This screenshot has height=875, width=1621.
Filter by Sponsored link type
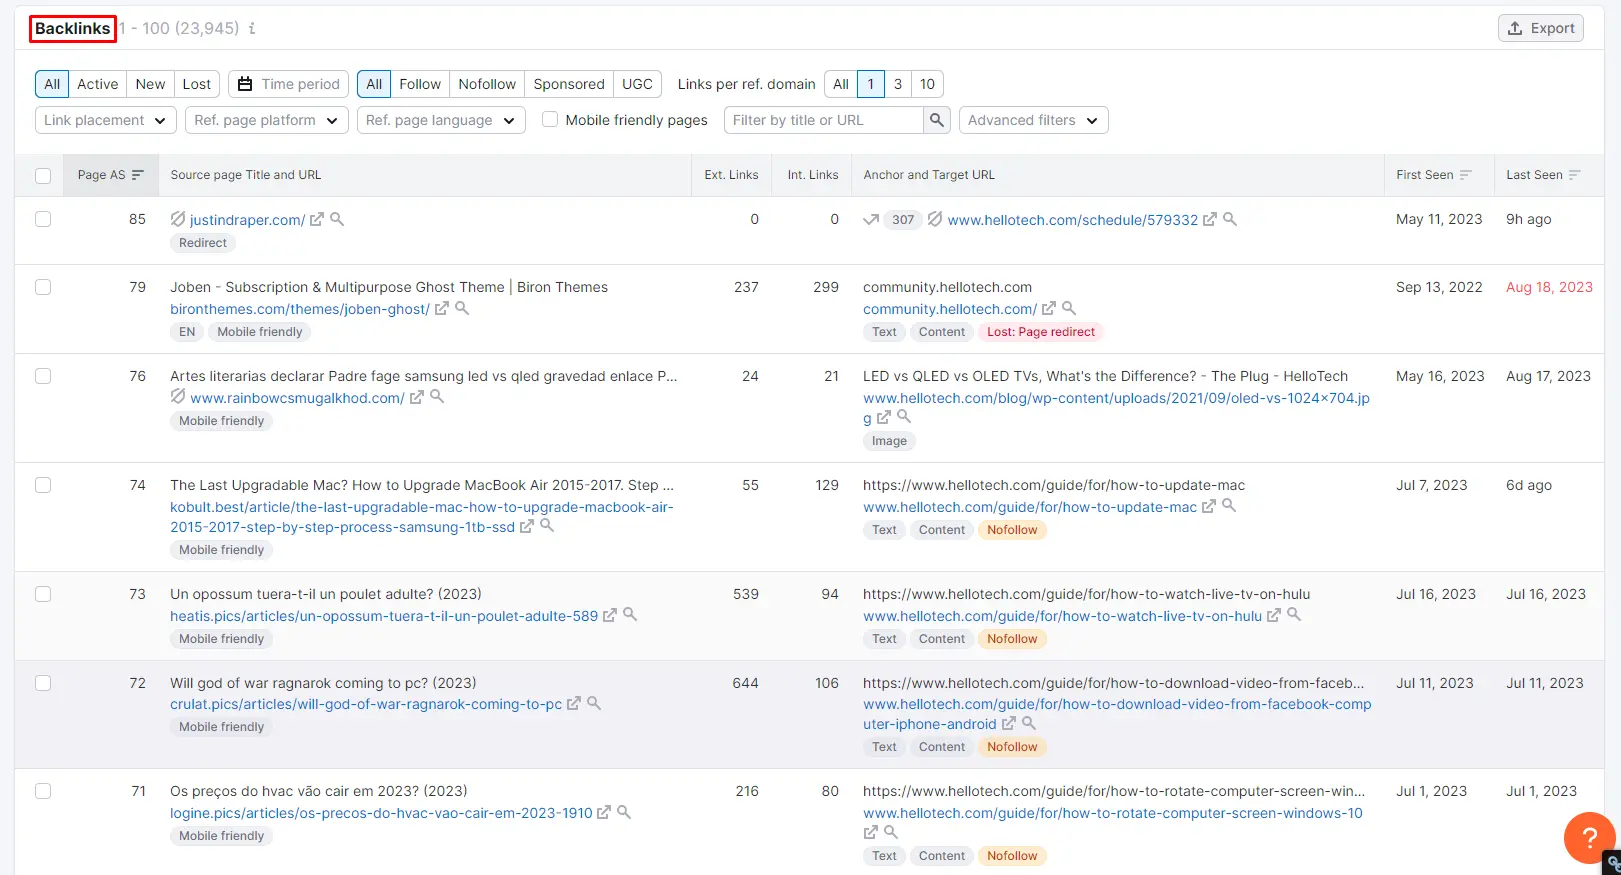pos(569,84)
